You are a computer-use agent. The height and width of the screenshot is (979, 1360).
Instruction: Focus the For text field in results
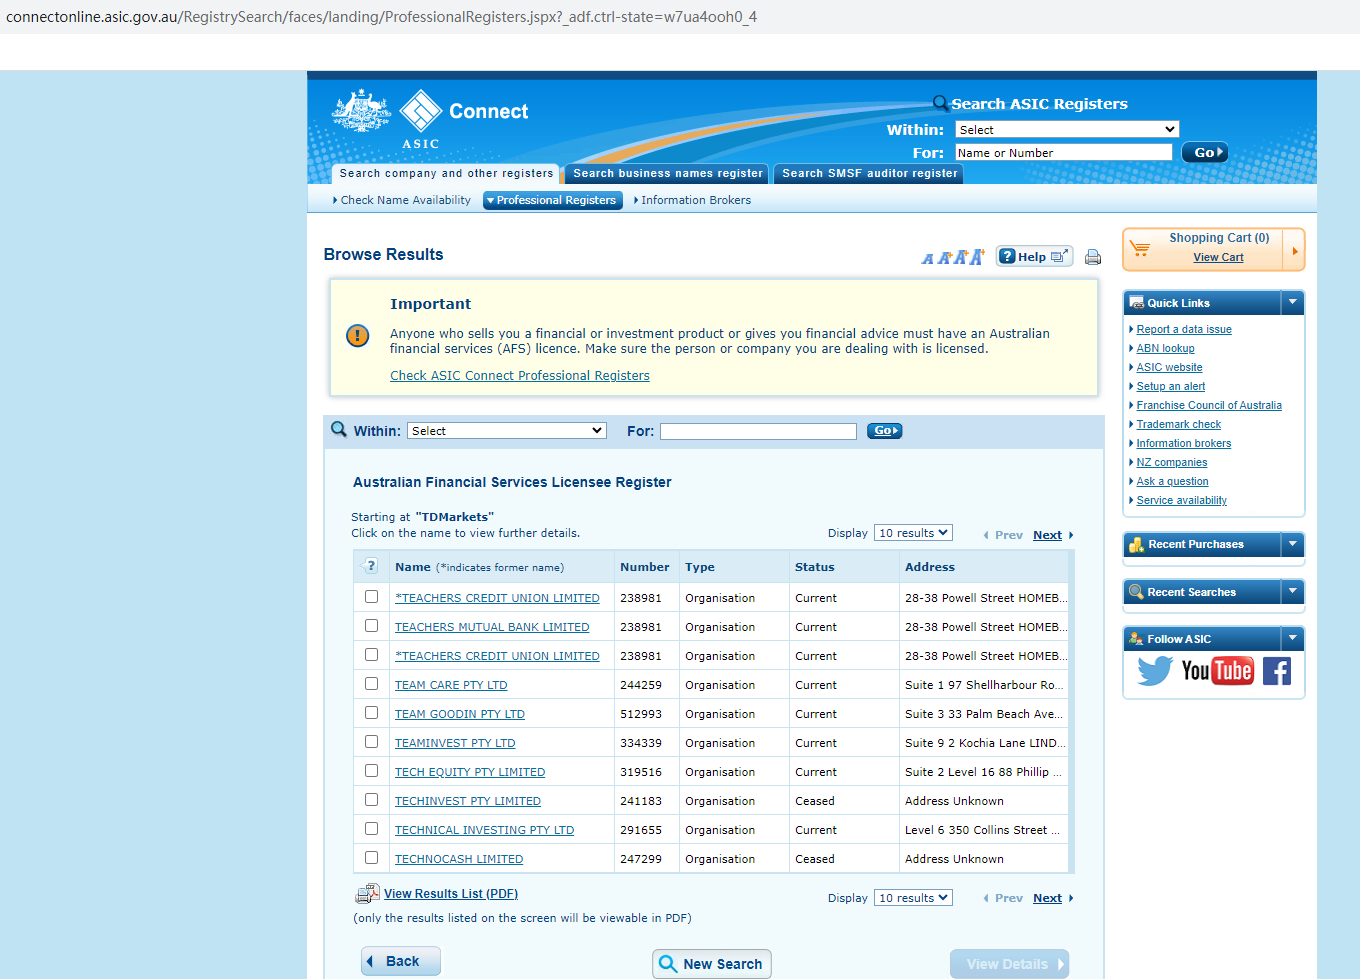pos(758,431)
